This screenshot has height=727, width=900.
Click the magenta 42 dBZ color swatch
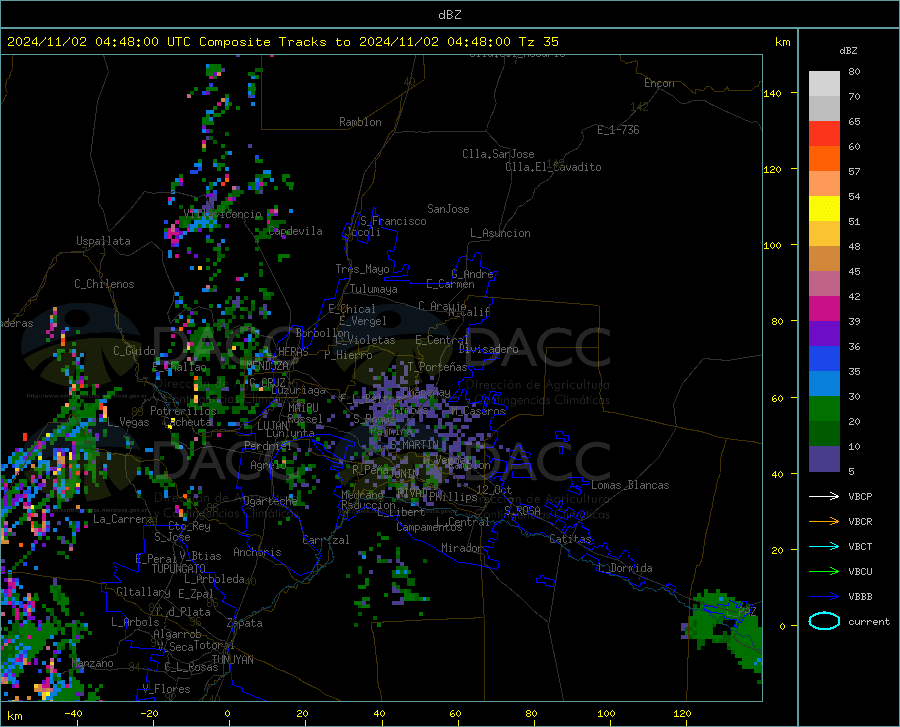point(824,308)
